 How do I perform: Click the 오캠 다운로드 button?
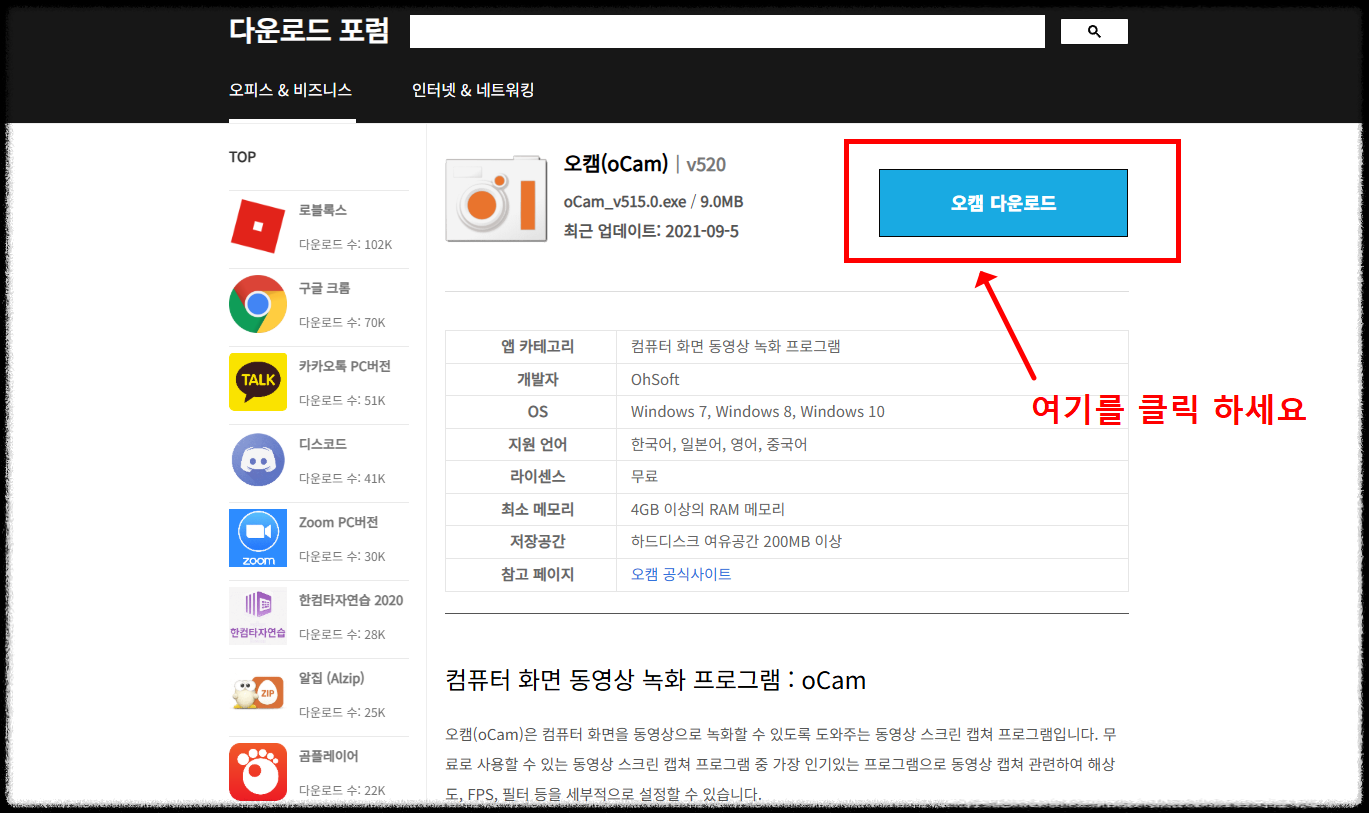pyautogui.click(x=1003, y=203)
